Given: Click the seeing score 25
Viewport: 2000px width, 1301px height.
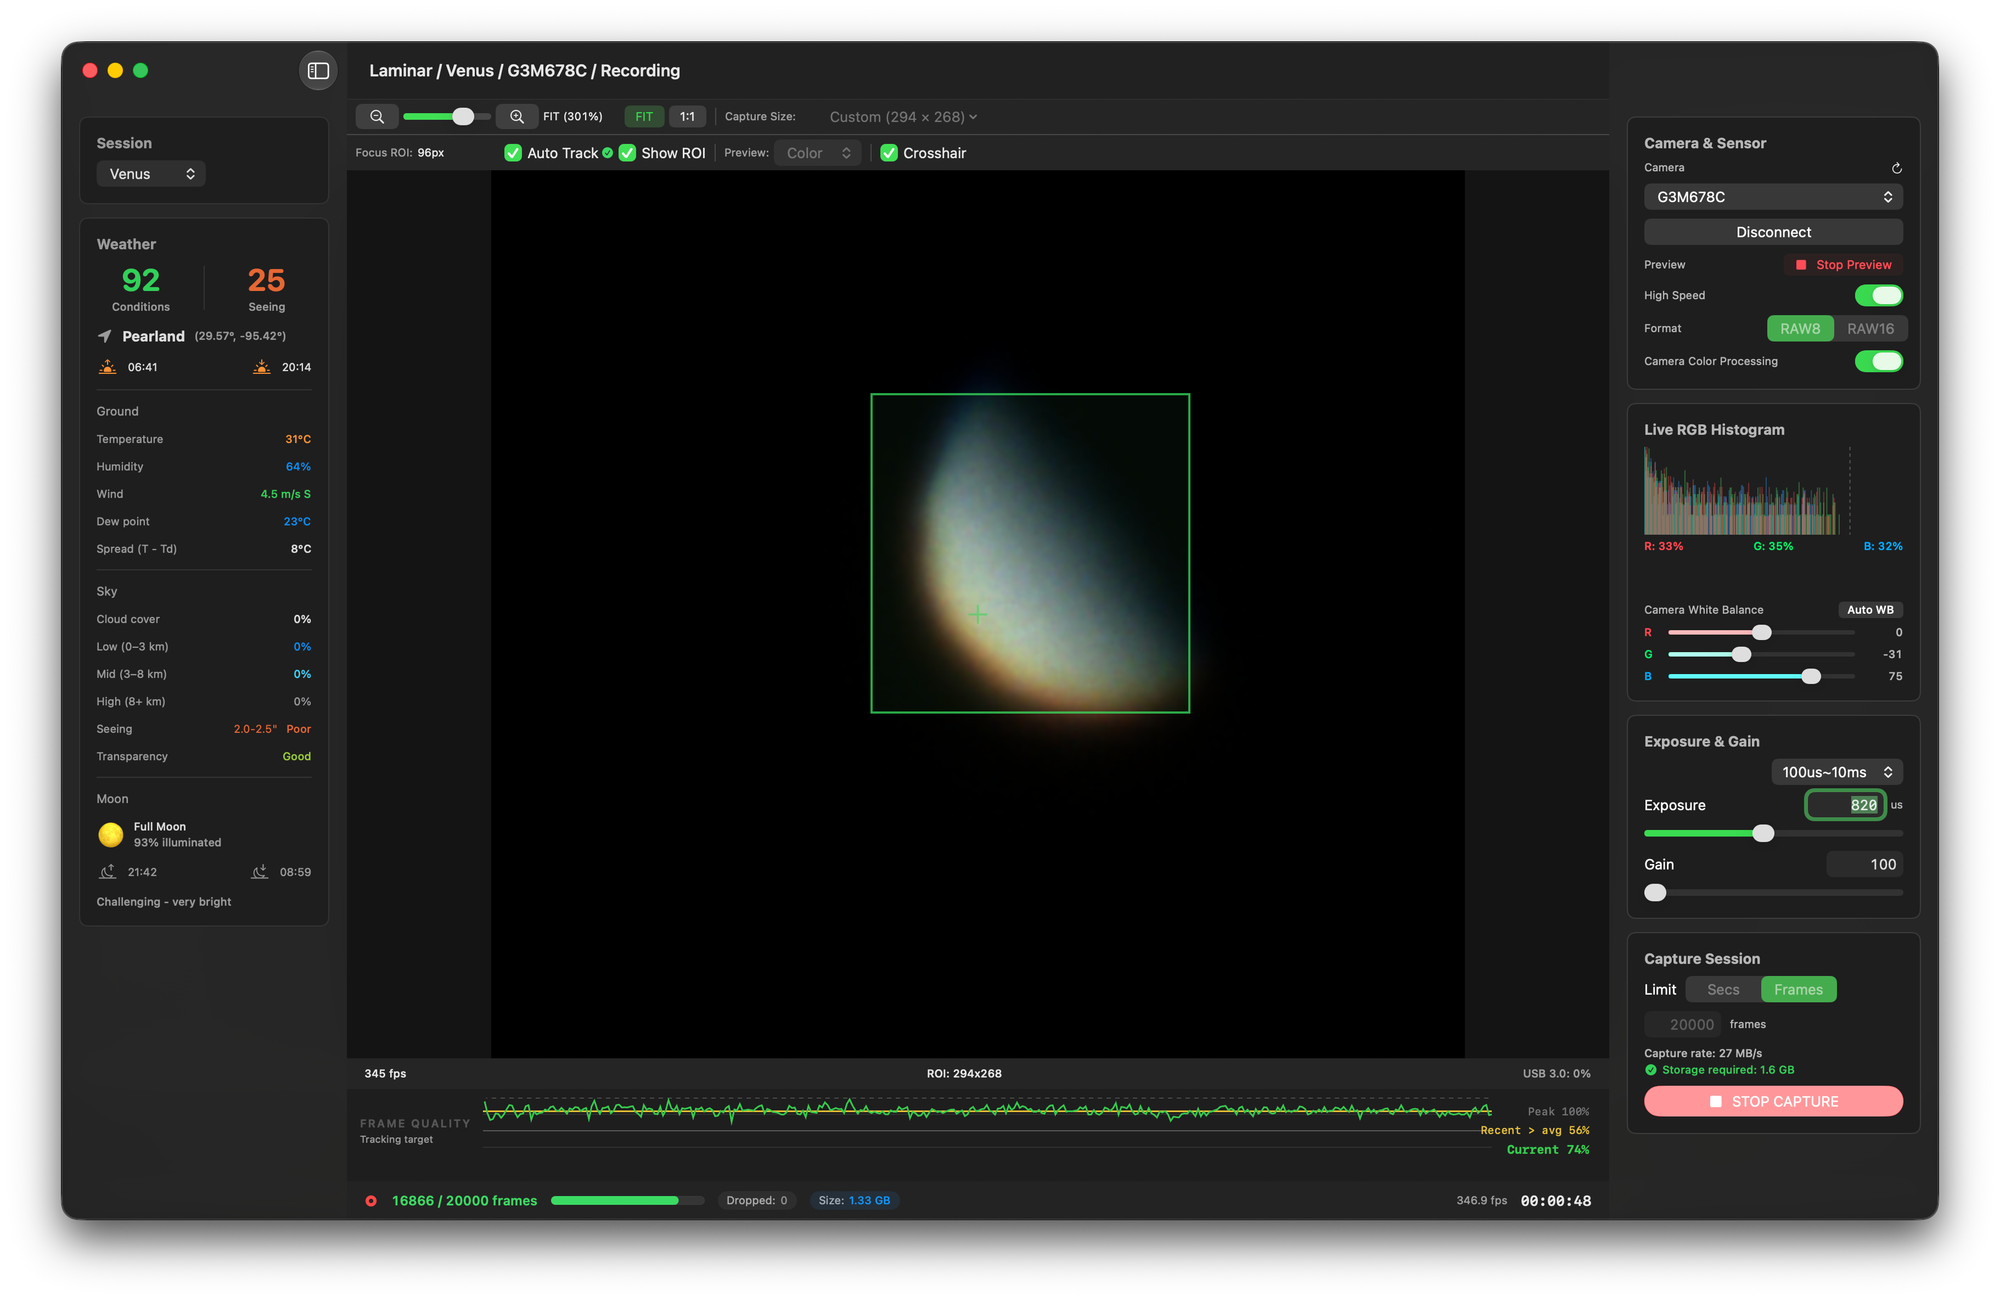Looking at the screenshot, I should pos(266,280).
